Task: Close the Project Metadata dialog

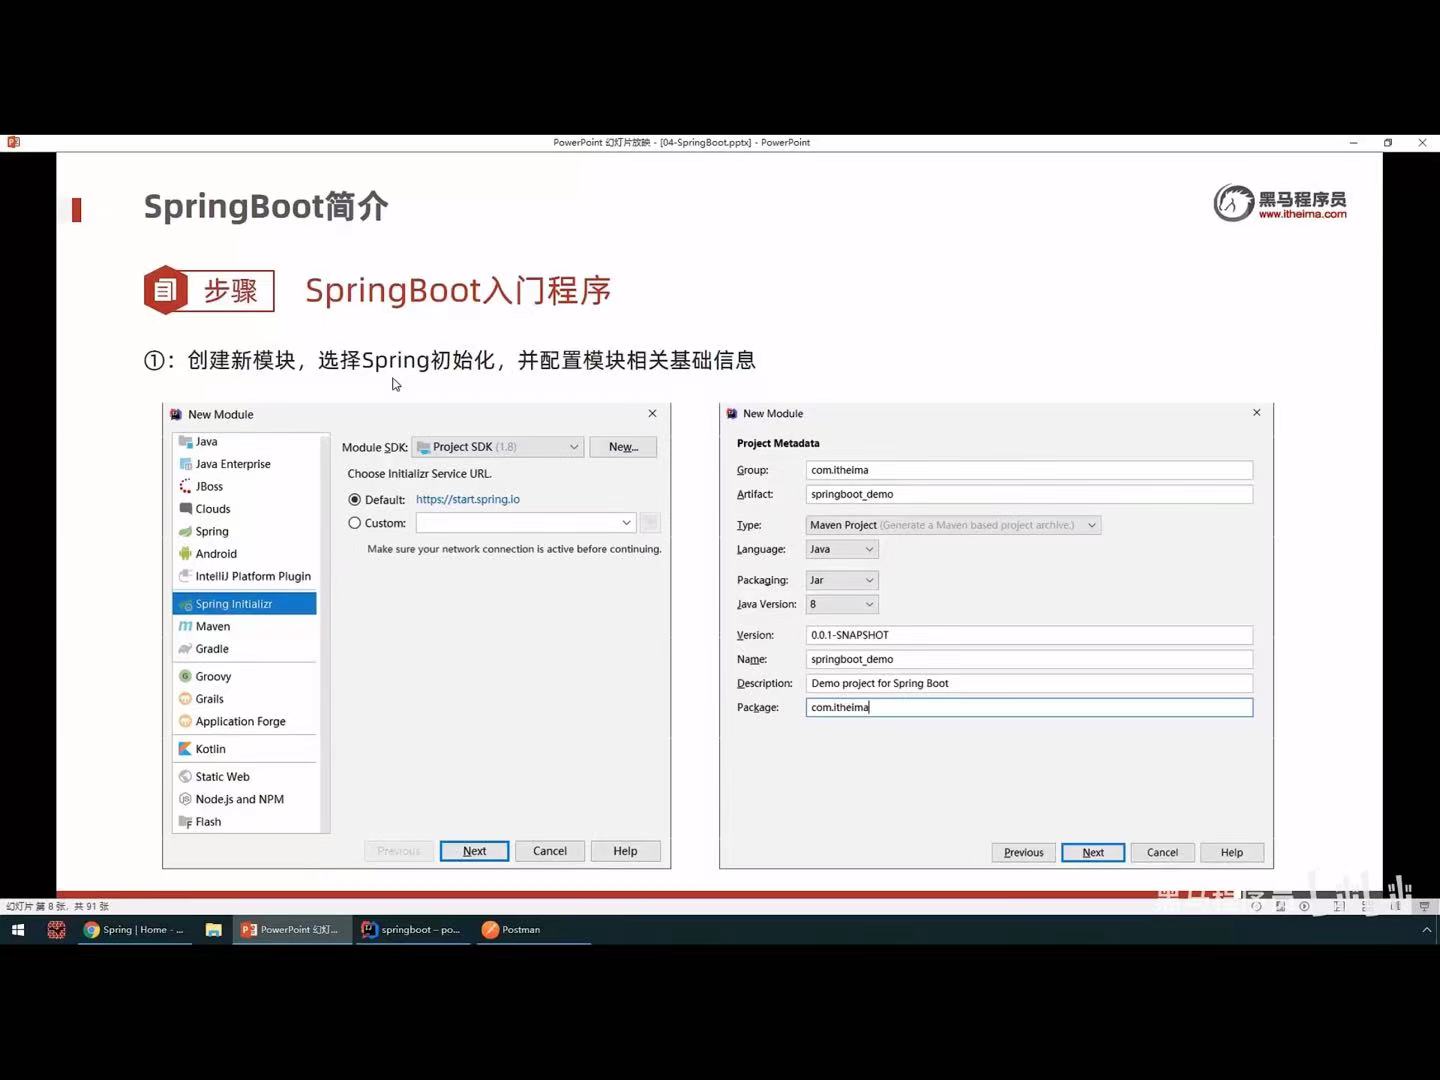Action: (x=1257, y=412)
